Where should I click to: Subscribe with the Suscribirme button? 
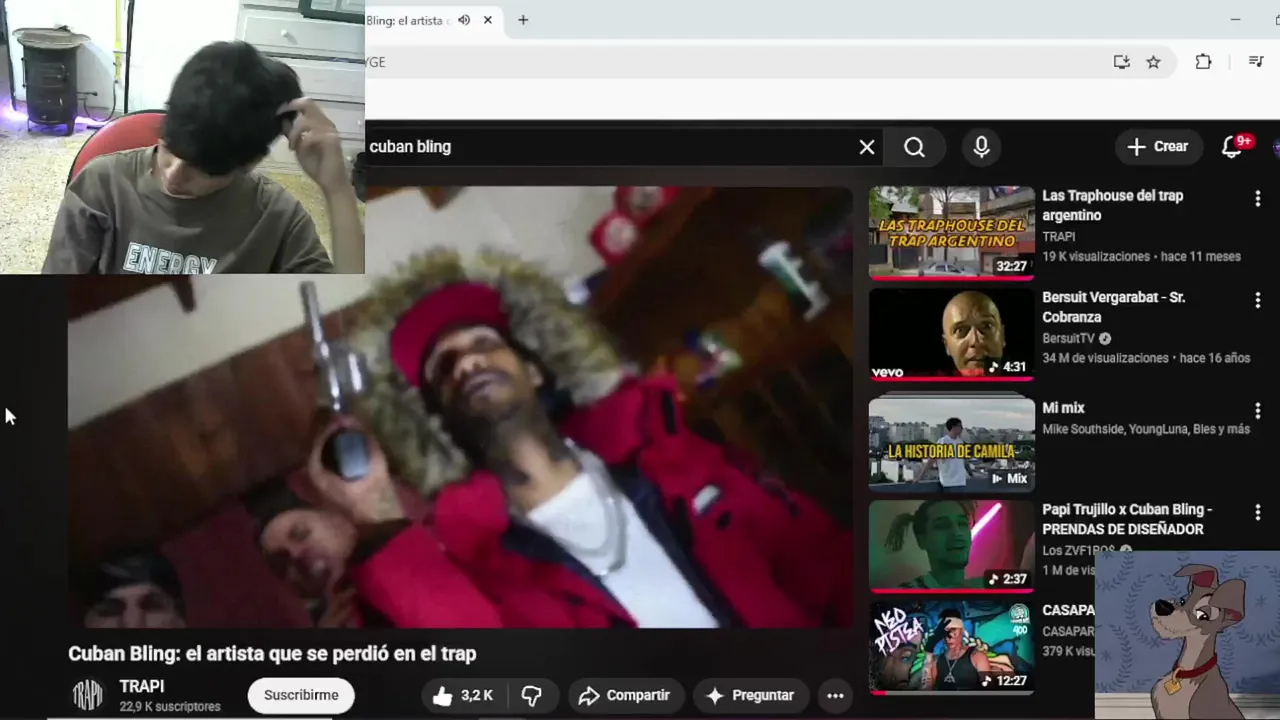coord(301,695)
